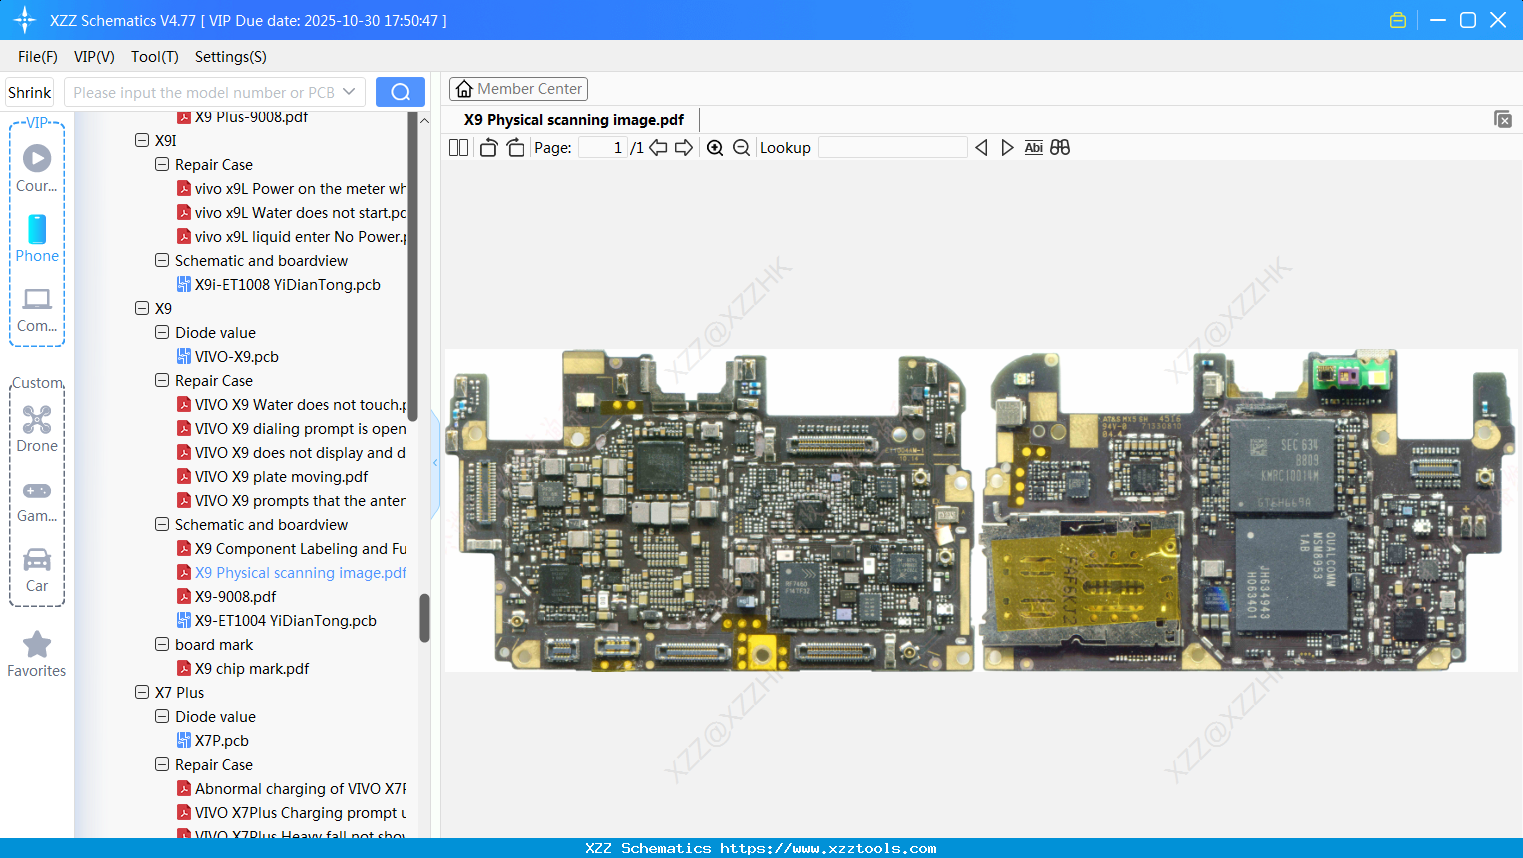Open the model number dropdown arrow
This screenshot has height=858, width=1523.
tap(349, 92)
